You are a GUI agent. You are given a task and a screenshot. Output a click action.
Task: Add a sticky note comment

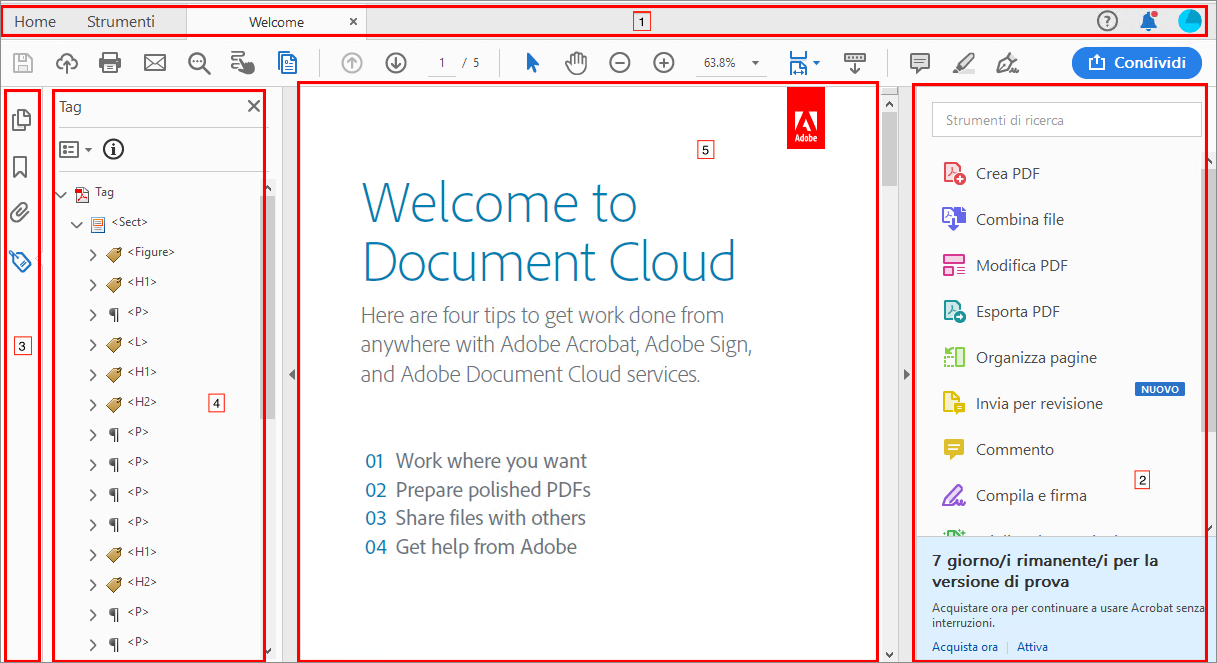(x=920, y=63)
